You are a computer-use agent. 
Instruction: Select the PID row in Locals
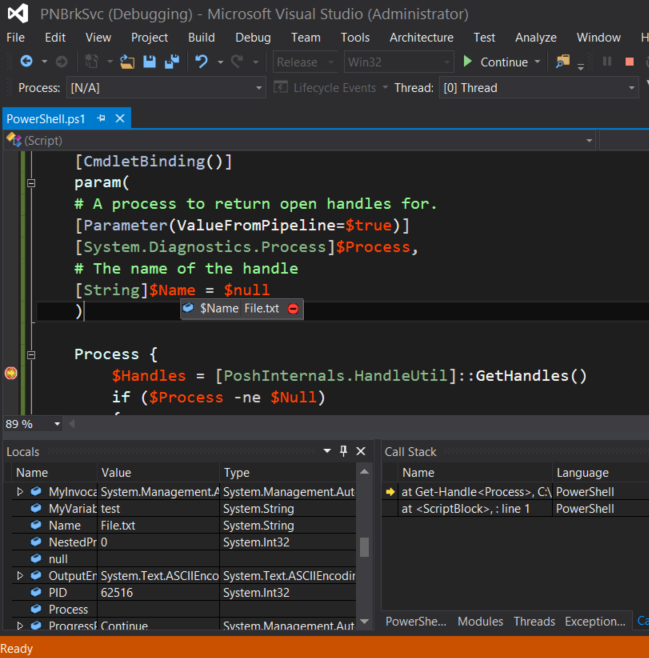coord(184,593)
